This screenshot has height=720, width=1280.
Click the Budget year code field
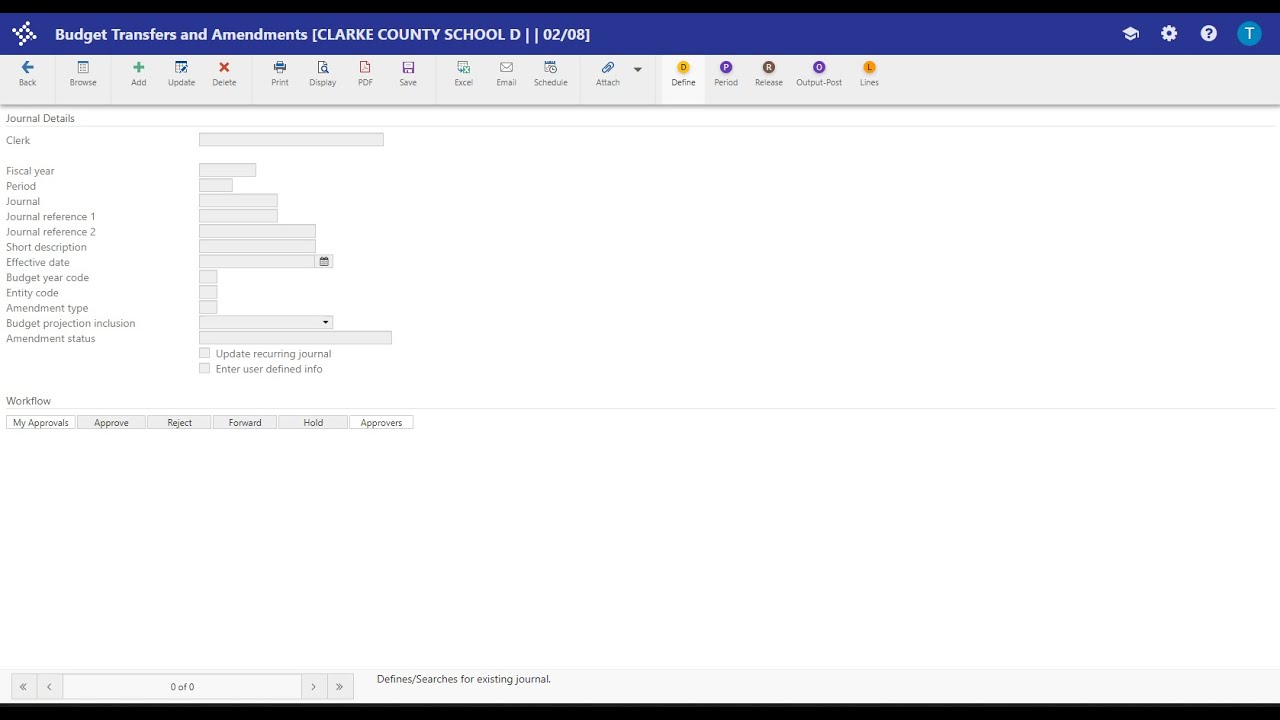208,277
